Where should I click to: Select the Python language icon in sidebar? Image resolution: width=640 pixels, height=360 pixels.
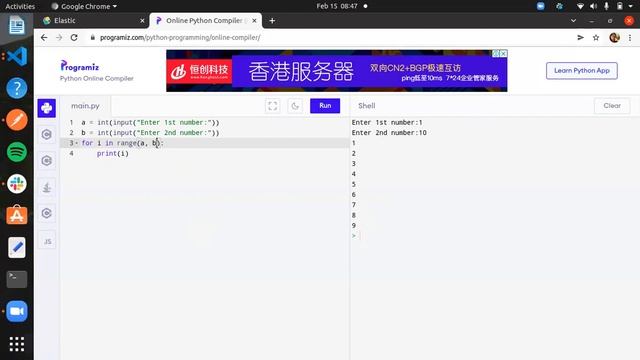click(47, 108)
